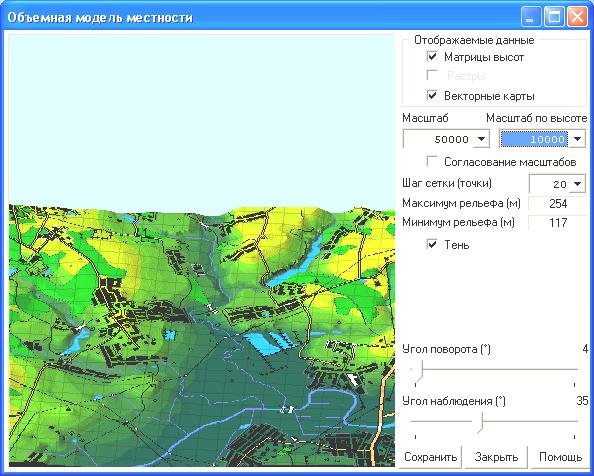Disable the Тень shadow checkbox
This screenshot has height=476, width=594.
click(x=432, y=244)
